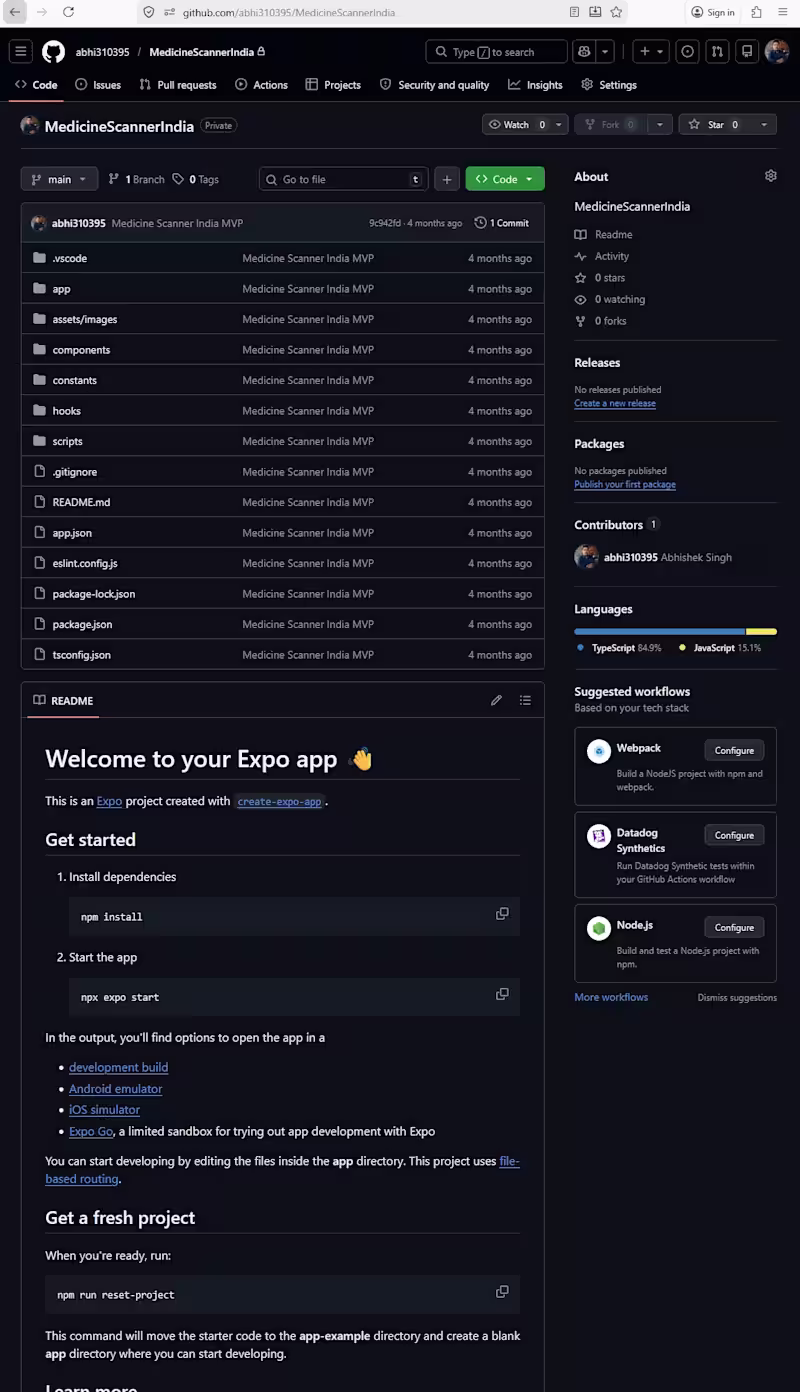800x1392 pixels.
Task: Expand the main branch dropdown
Action: coord(59,179)
